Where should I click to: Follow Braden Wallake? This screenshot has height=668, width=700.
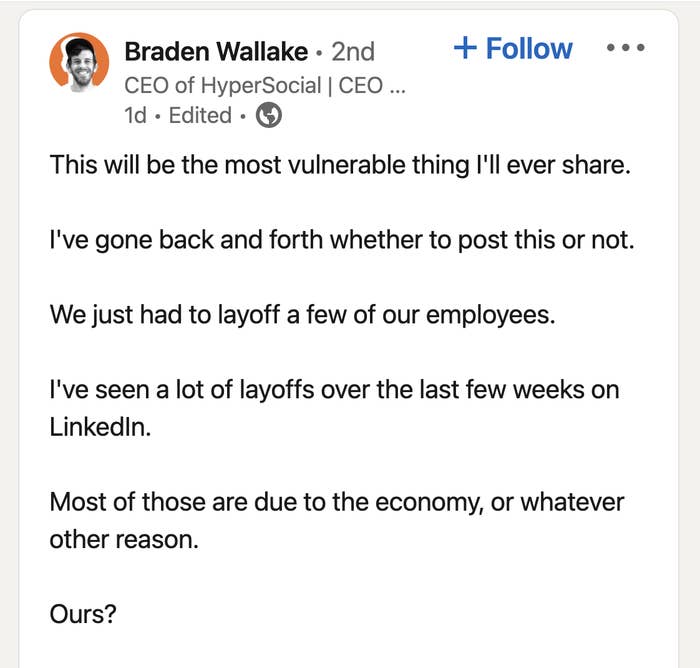coord(513,48)
